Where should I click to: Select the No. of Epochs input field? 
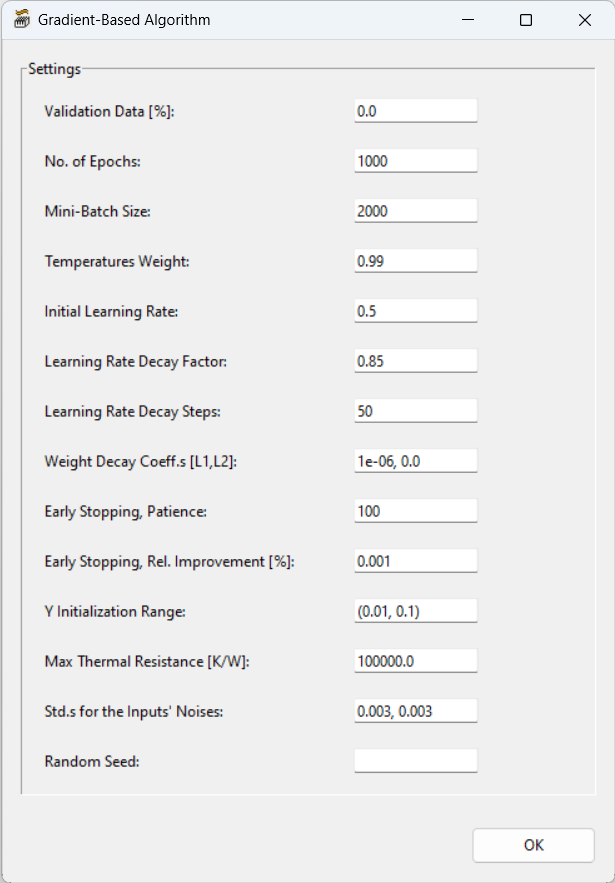[x=415, y=160]
